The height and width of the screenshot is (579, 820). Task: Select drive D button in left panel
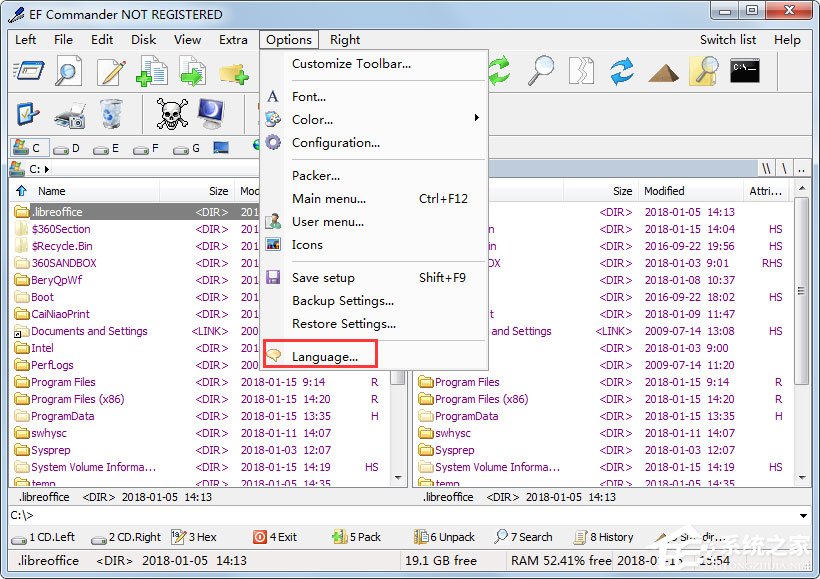67,149
